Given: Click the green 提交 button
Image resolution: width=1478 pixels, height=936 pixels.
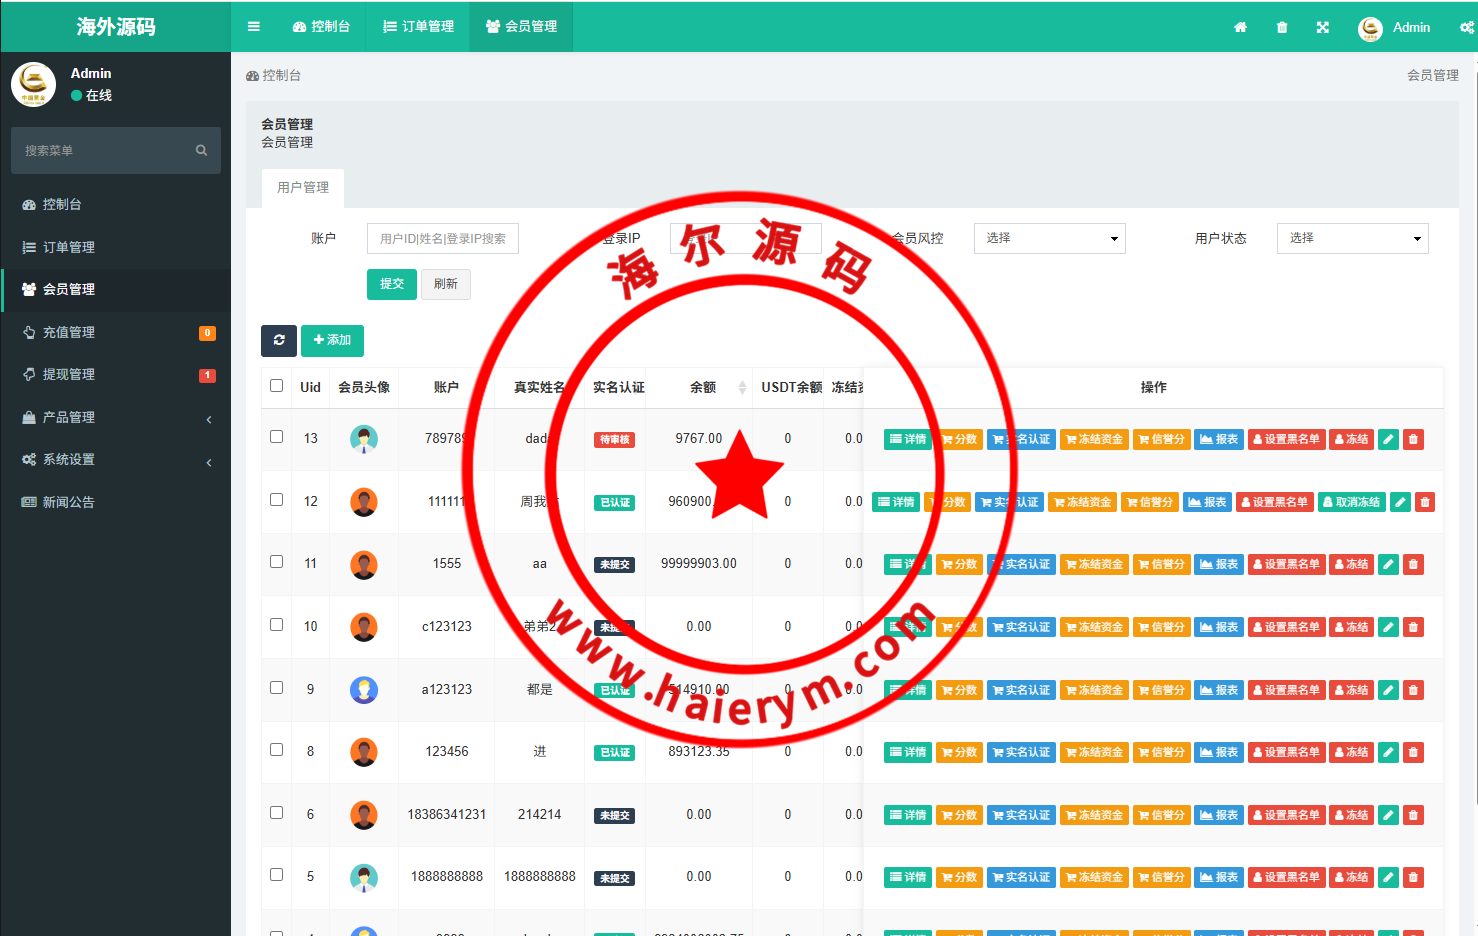Looking at the screenshot, I should pyautogui.click(x=391, y=285).
